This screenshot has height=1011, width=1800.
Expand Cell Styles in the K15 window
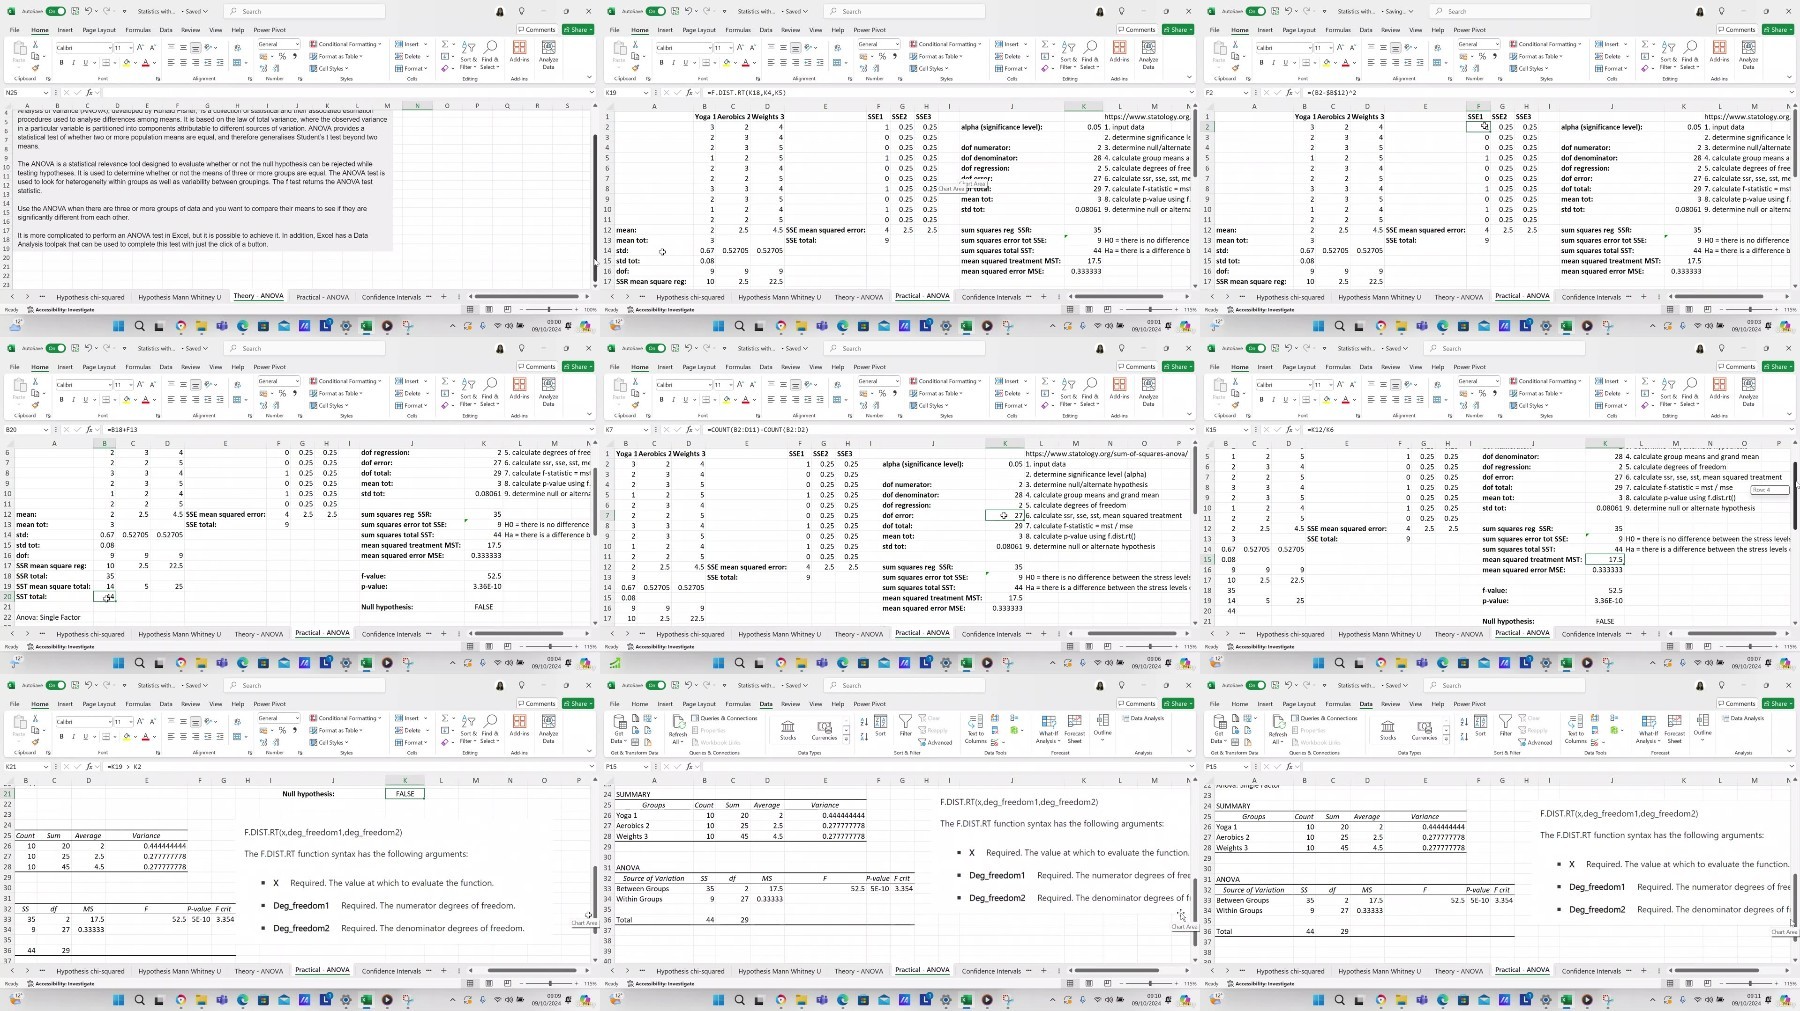coord(1530,405)
